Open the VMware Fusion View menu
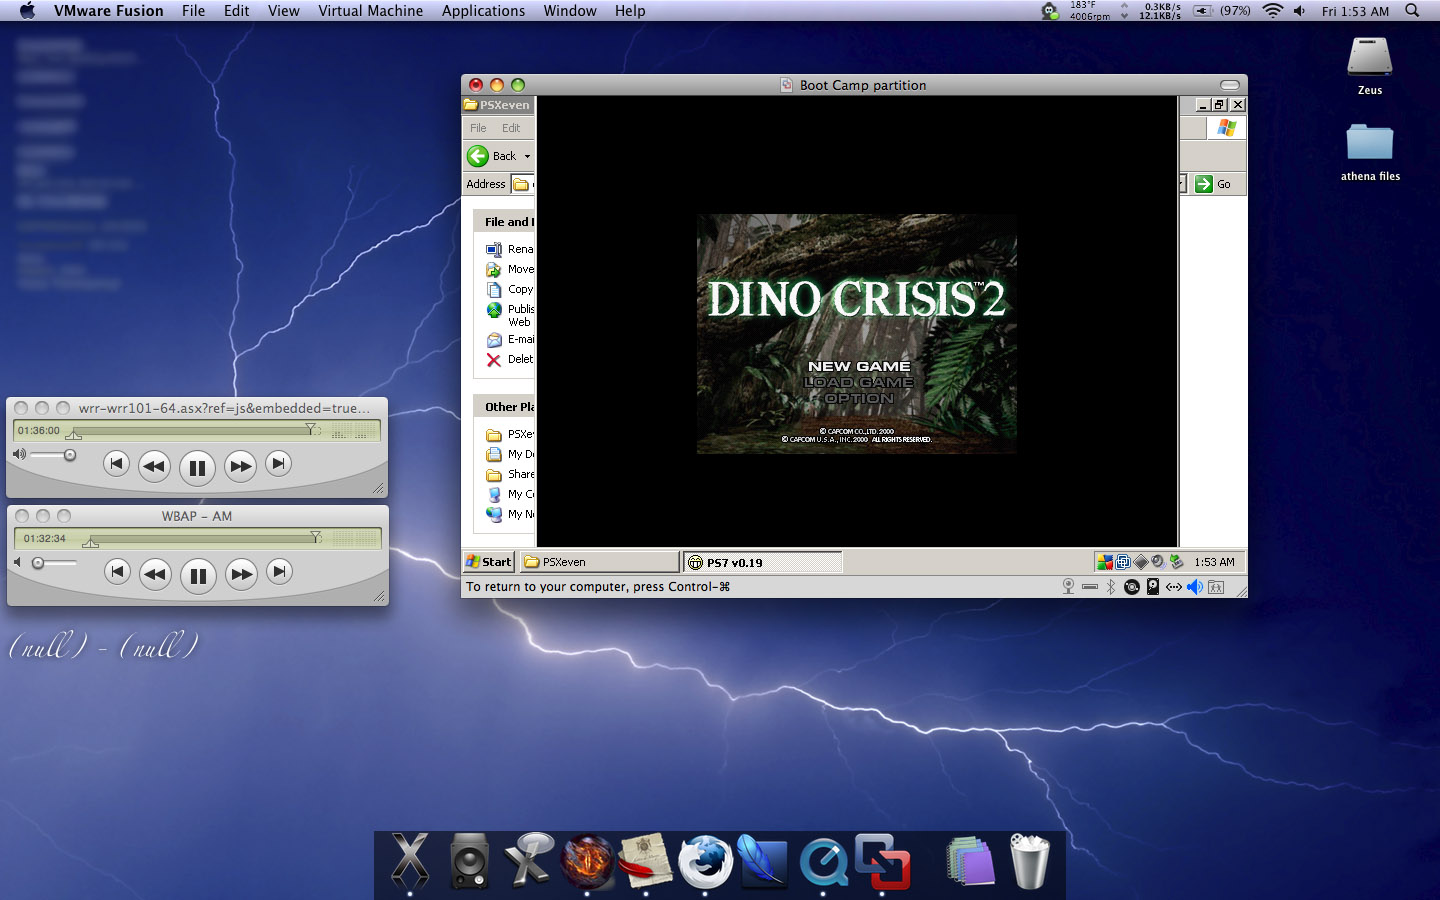Image resolution: width=1440 pixels, height=900 pixels. click(283, 11)
